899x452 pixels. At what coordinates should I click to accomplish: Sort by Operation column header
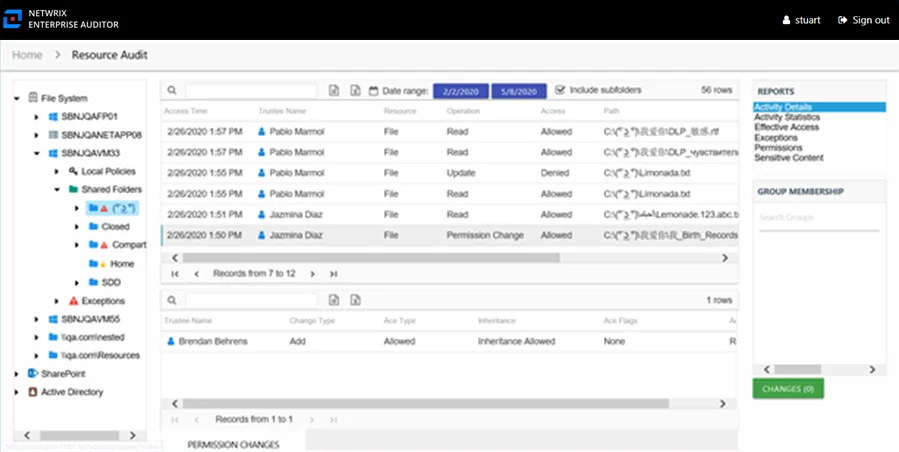click(463, 111)
